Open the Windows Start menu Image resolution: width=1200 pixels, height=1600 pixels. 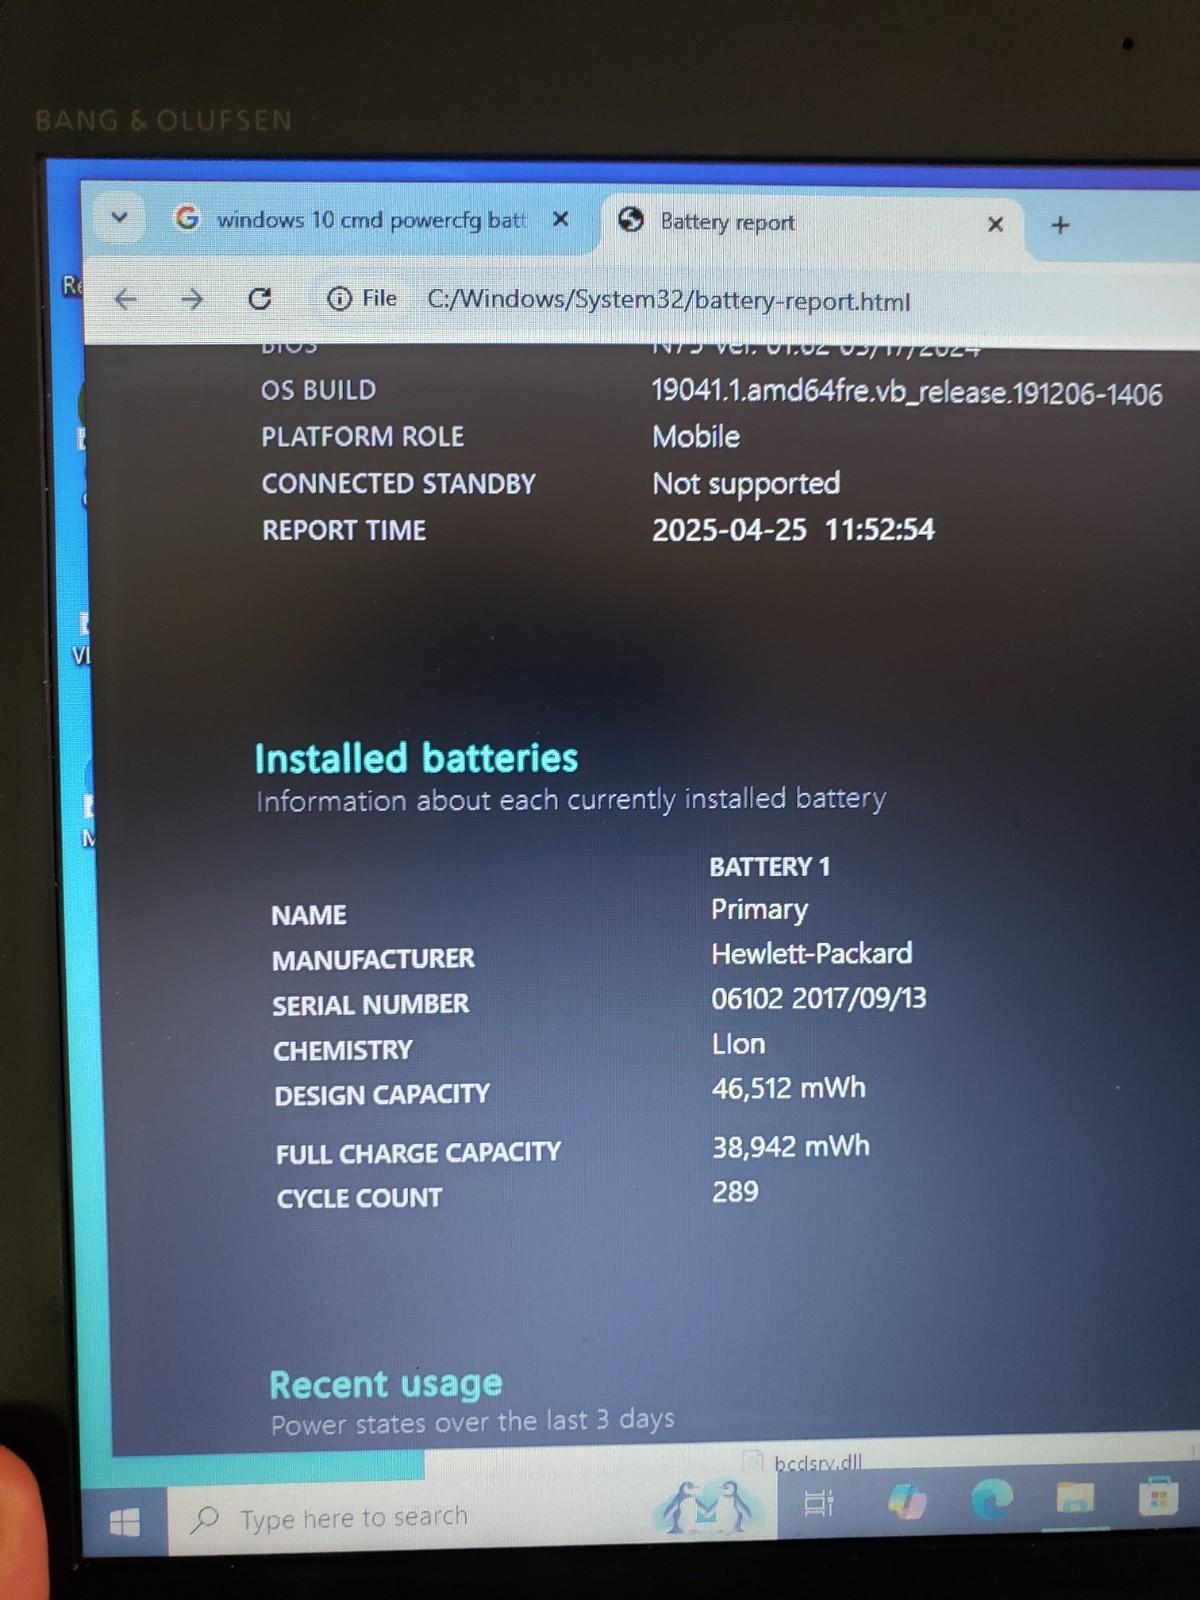(x=124, y=1523)
